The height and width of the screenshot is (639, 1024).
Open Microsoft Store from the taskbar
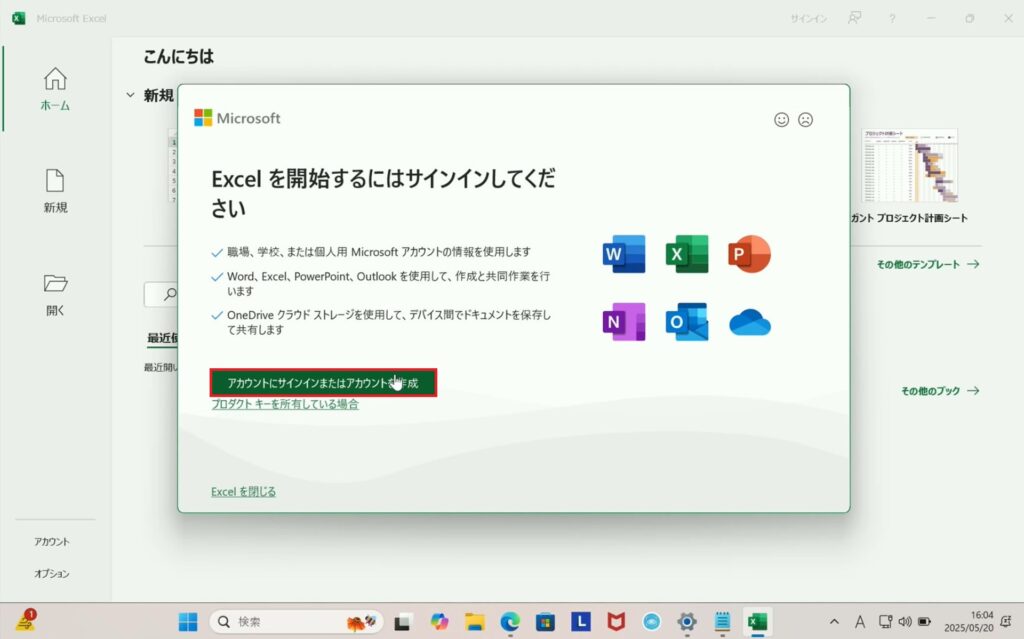pos(545,621)
